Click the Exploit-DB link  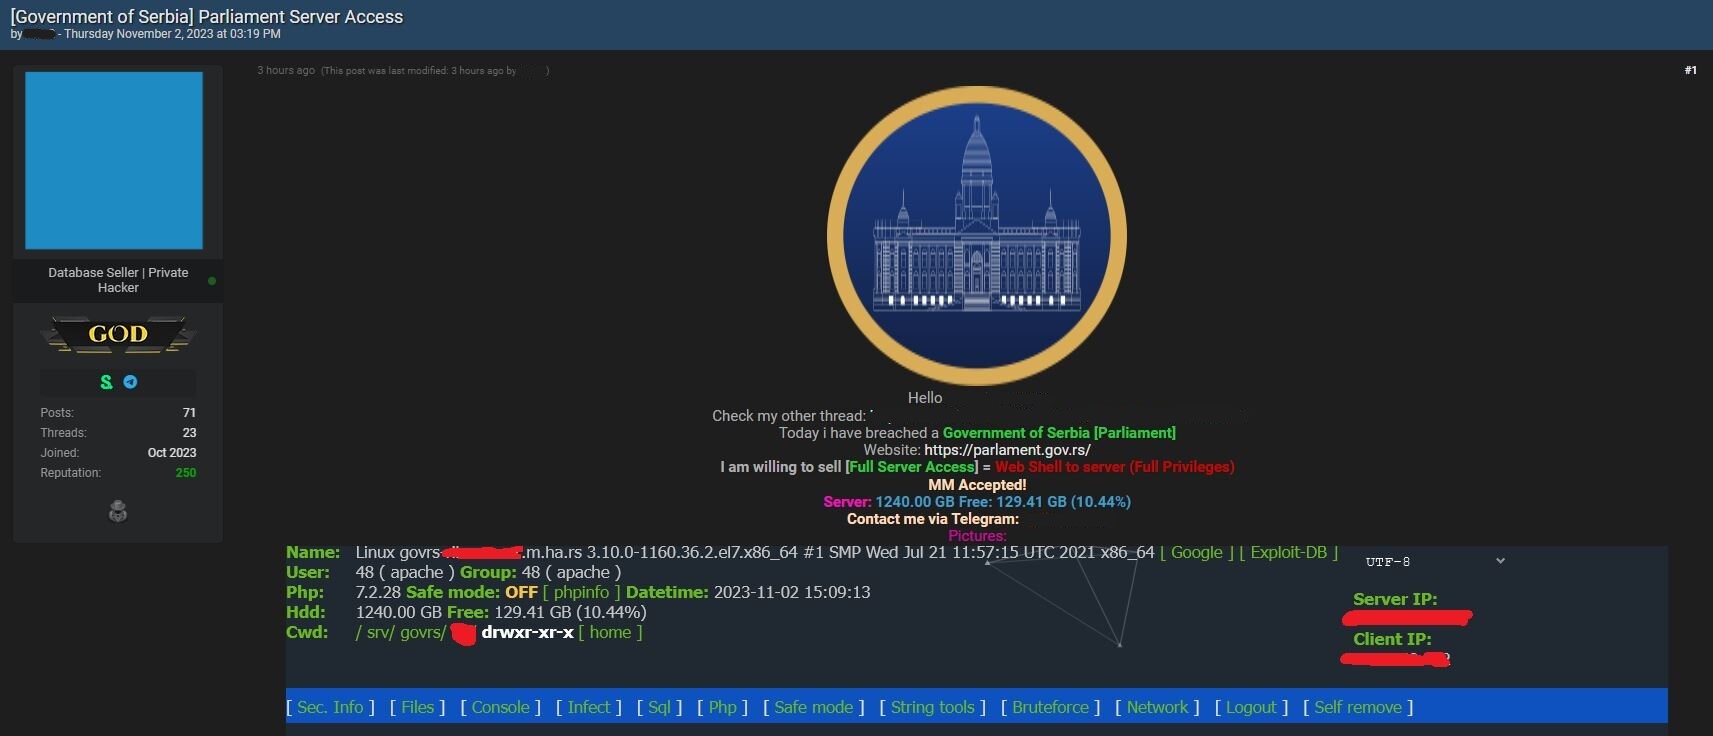point(1289,552)
